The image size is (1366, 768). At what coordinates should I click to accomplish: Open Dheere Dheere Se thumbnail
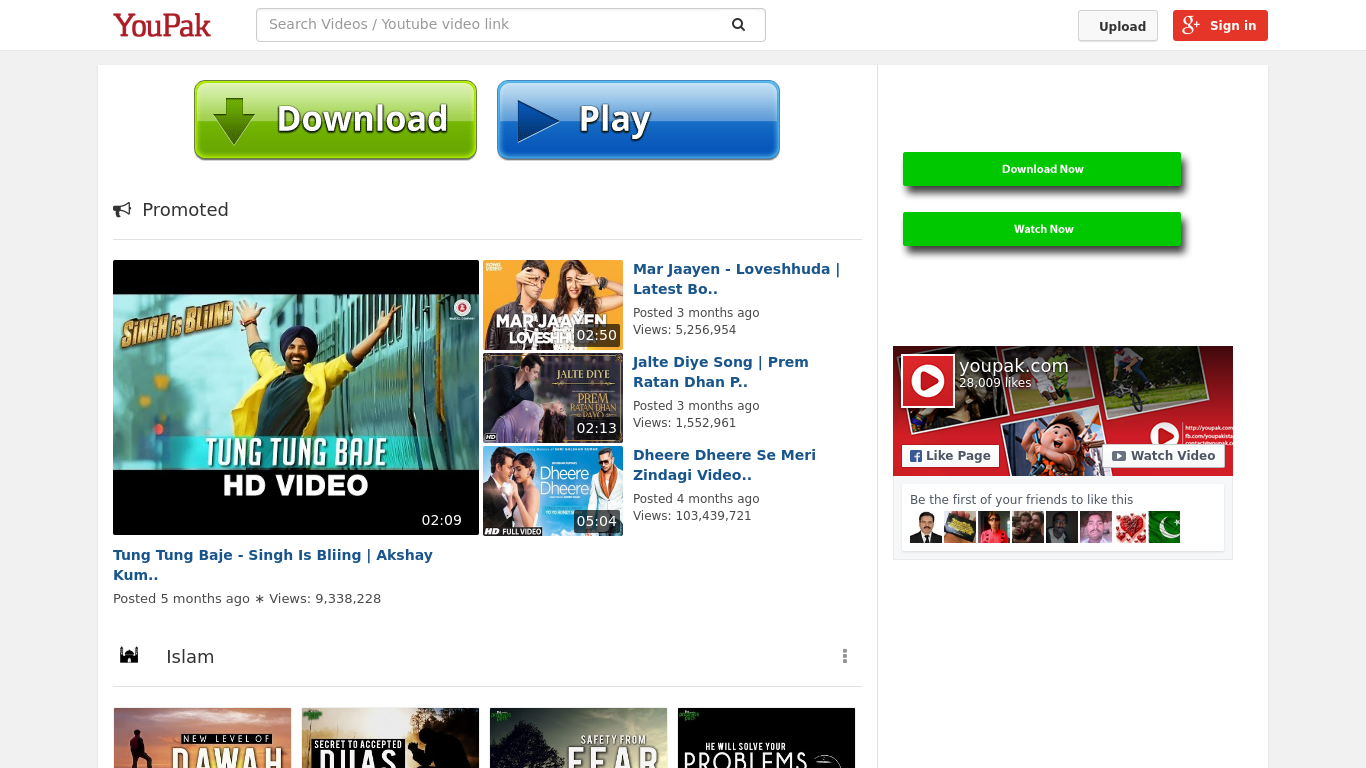coord(553,491)
